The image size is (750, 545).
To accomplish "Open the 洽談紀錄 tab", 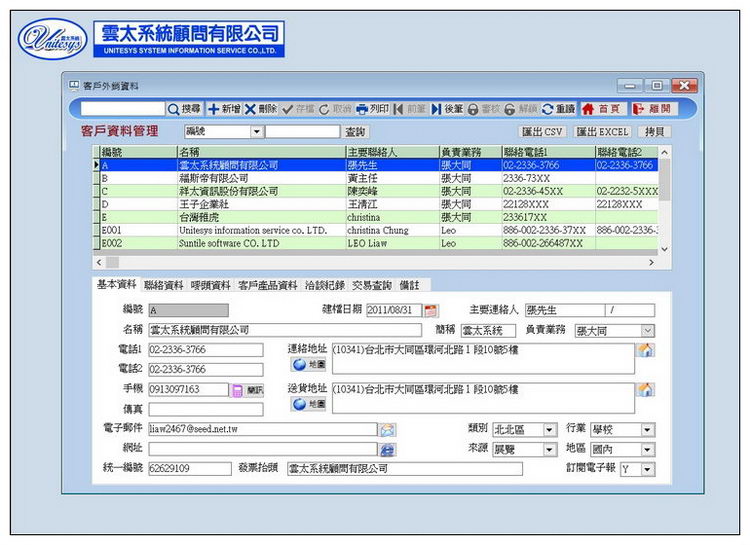I will [x=325, y=285].
